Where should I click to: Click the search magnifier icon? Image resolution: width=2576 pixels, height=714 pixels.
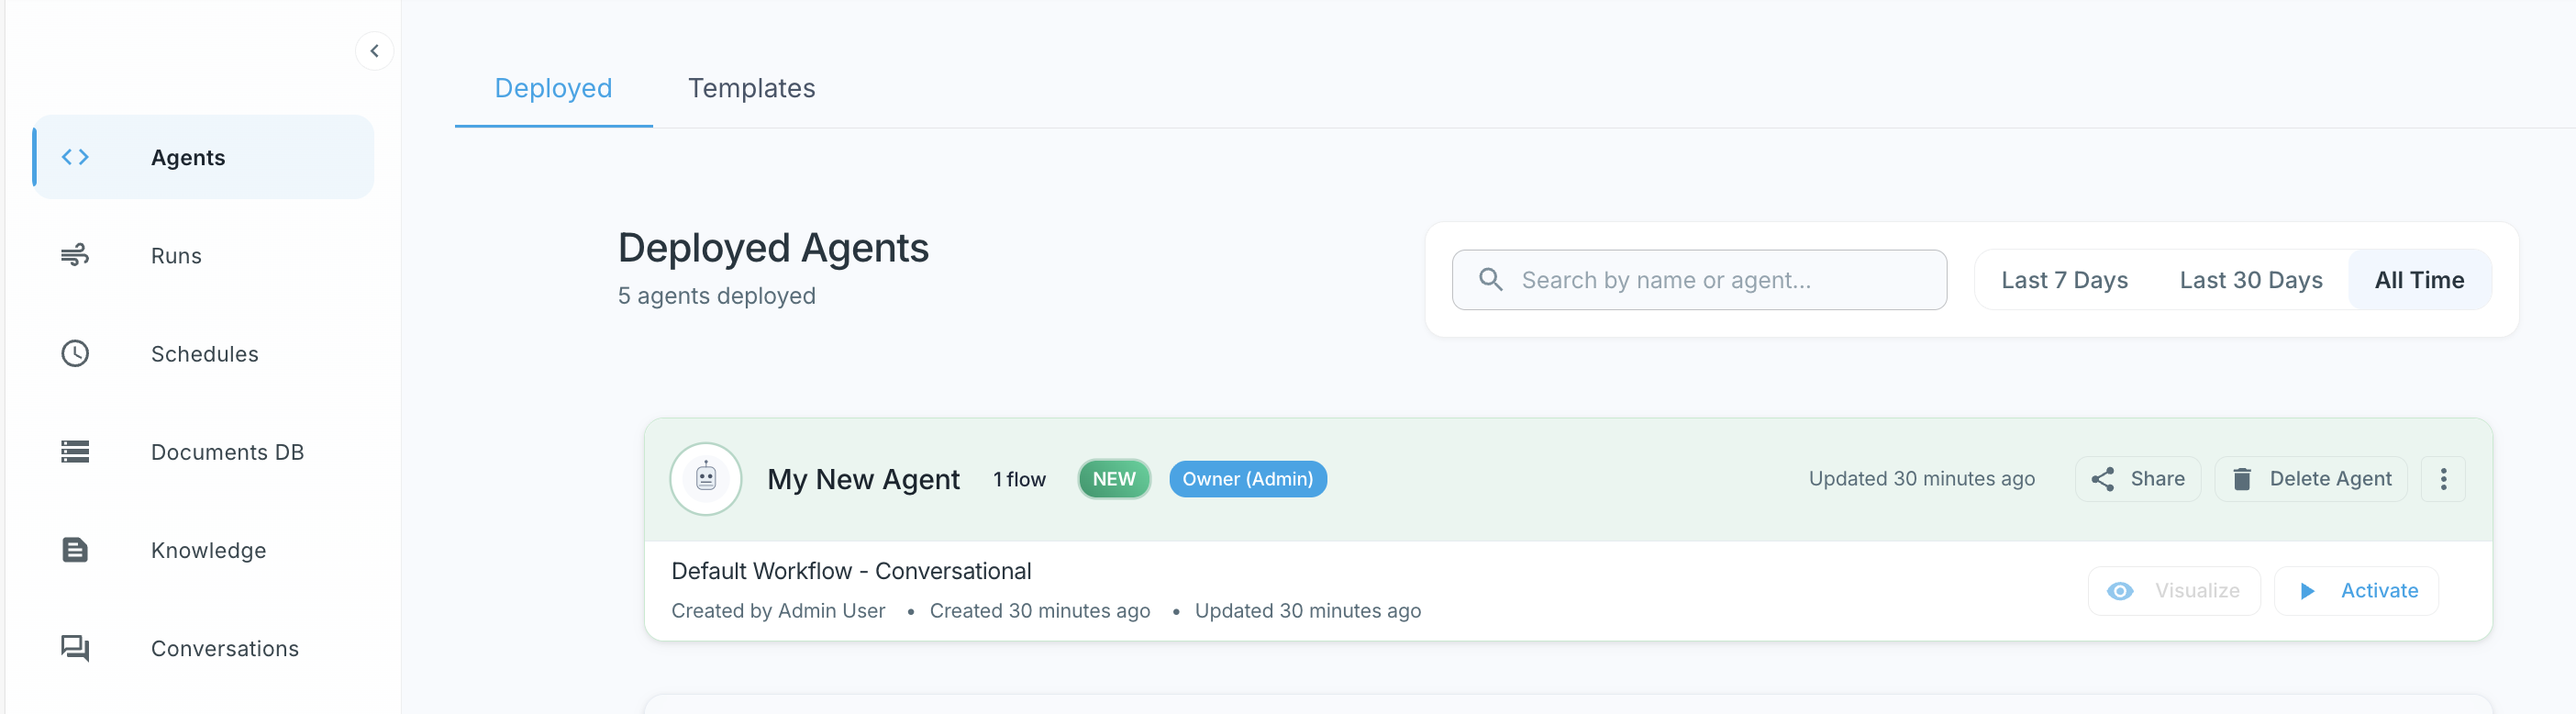click(1490, 280)
